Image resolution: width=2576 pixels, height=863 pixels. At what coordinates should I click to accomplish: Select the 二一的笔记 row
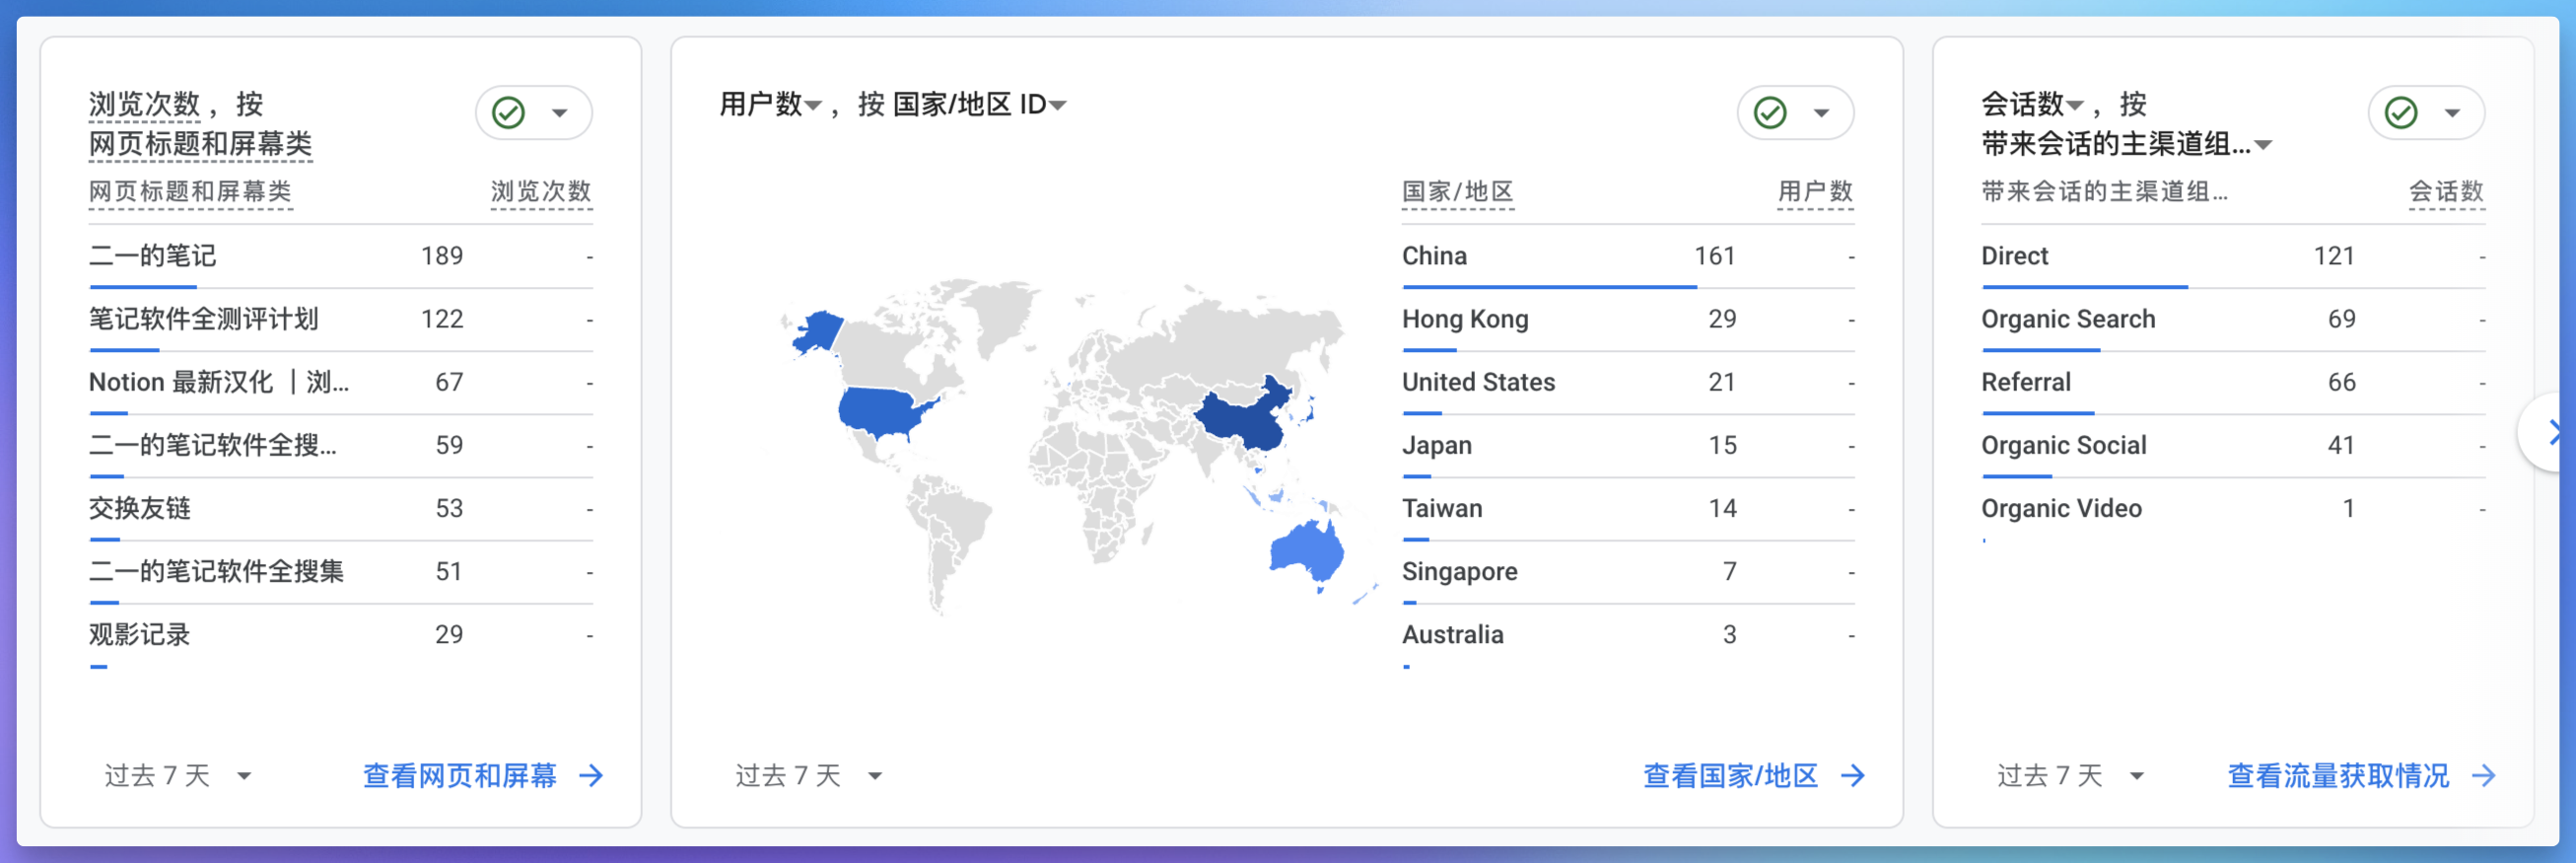click(x=341, y=256)
